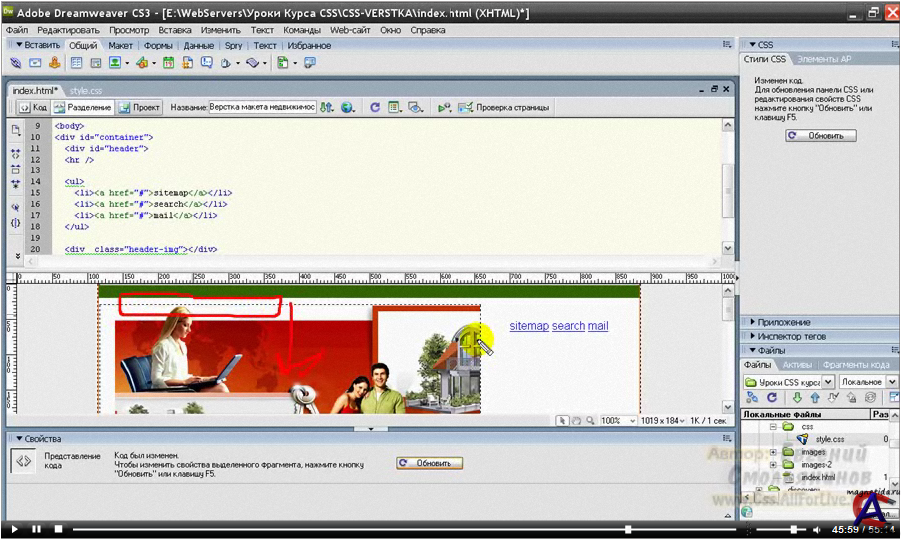Viewport: 901px width, 539px height.
Task: Expand the Приложение panel
Action: (x=752, y=322)
